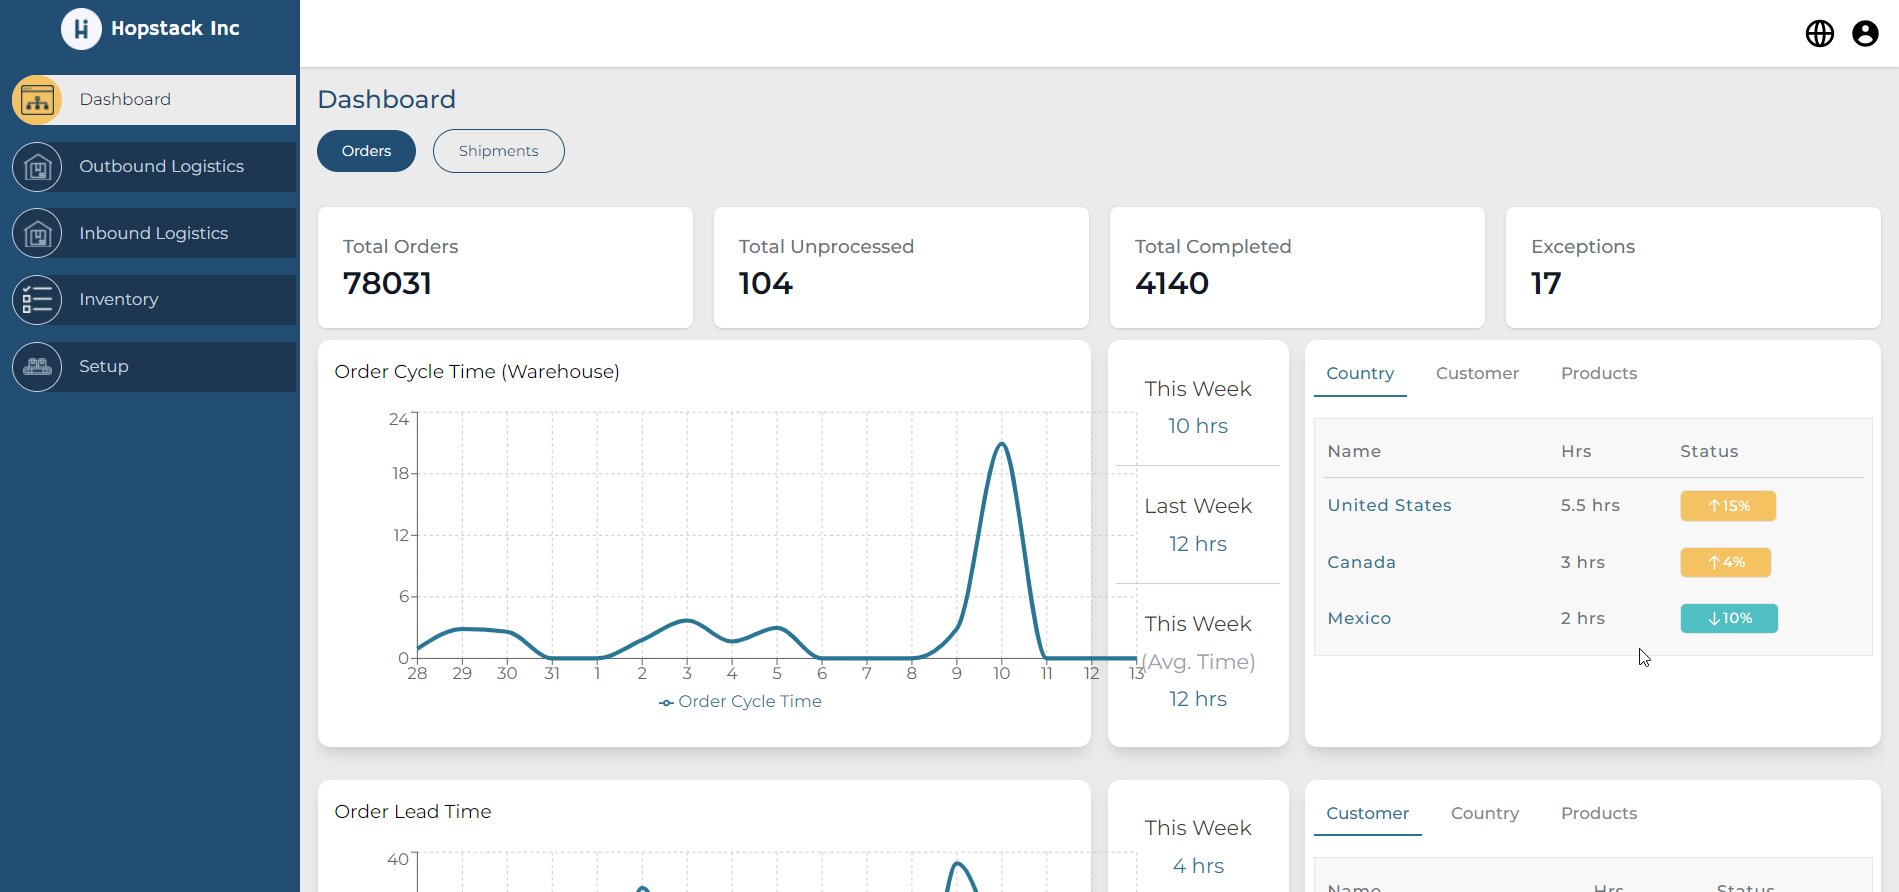
Task: Click the teal 10% decrease status badge
Action: pos(1728,618)
